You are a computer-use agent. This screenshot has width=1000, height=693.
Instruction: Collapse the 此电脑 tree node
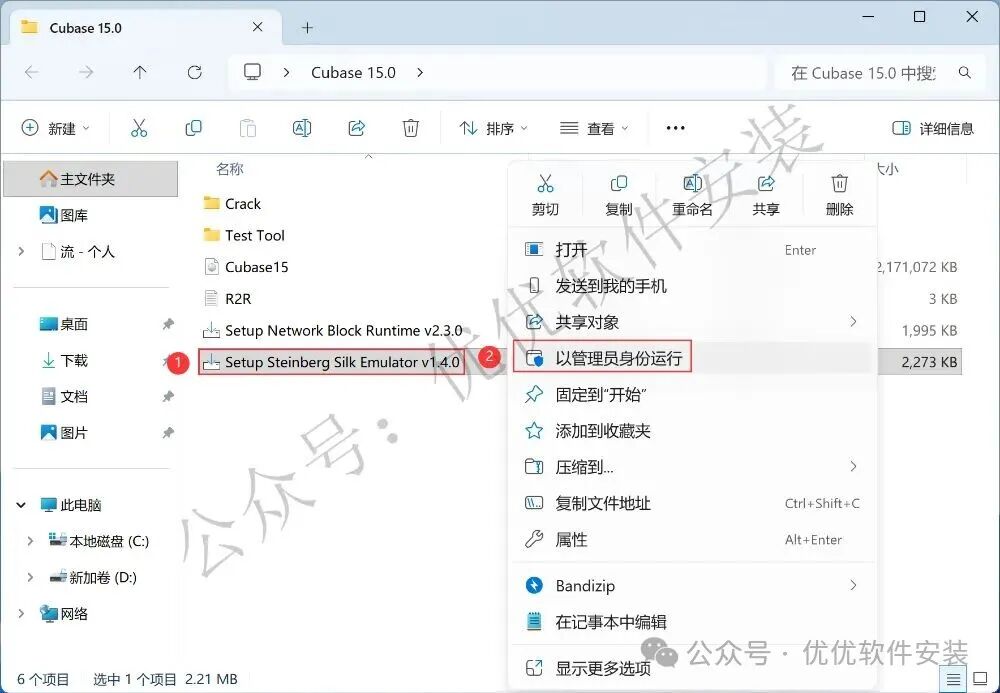click(x=21, y=505)
